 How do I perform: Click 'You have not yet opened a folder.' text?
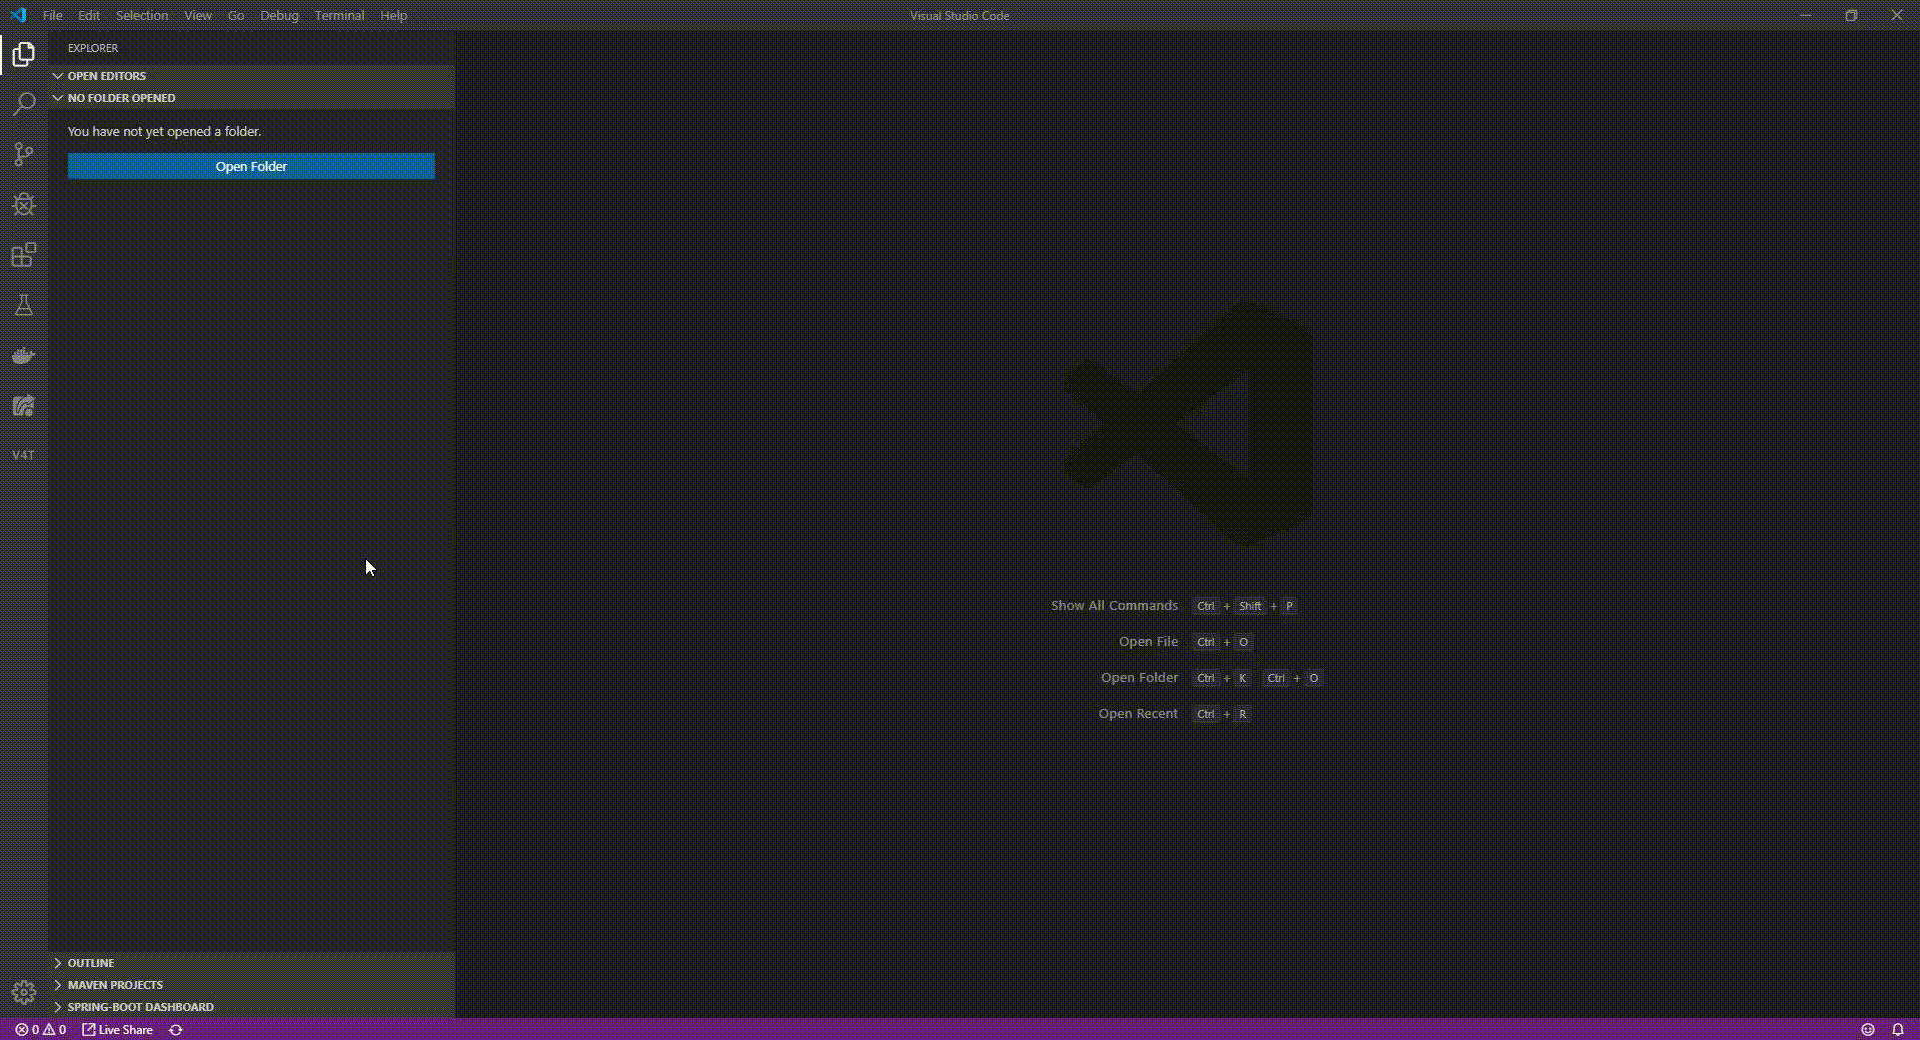coord(165,131)
